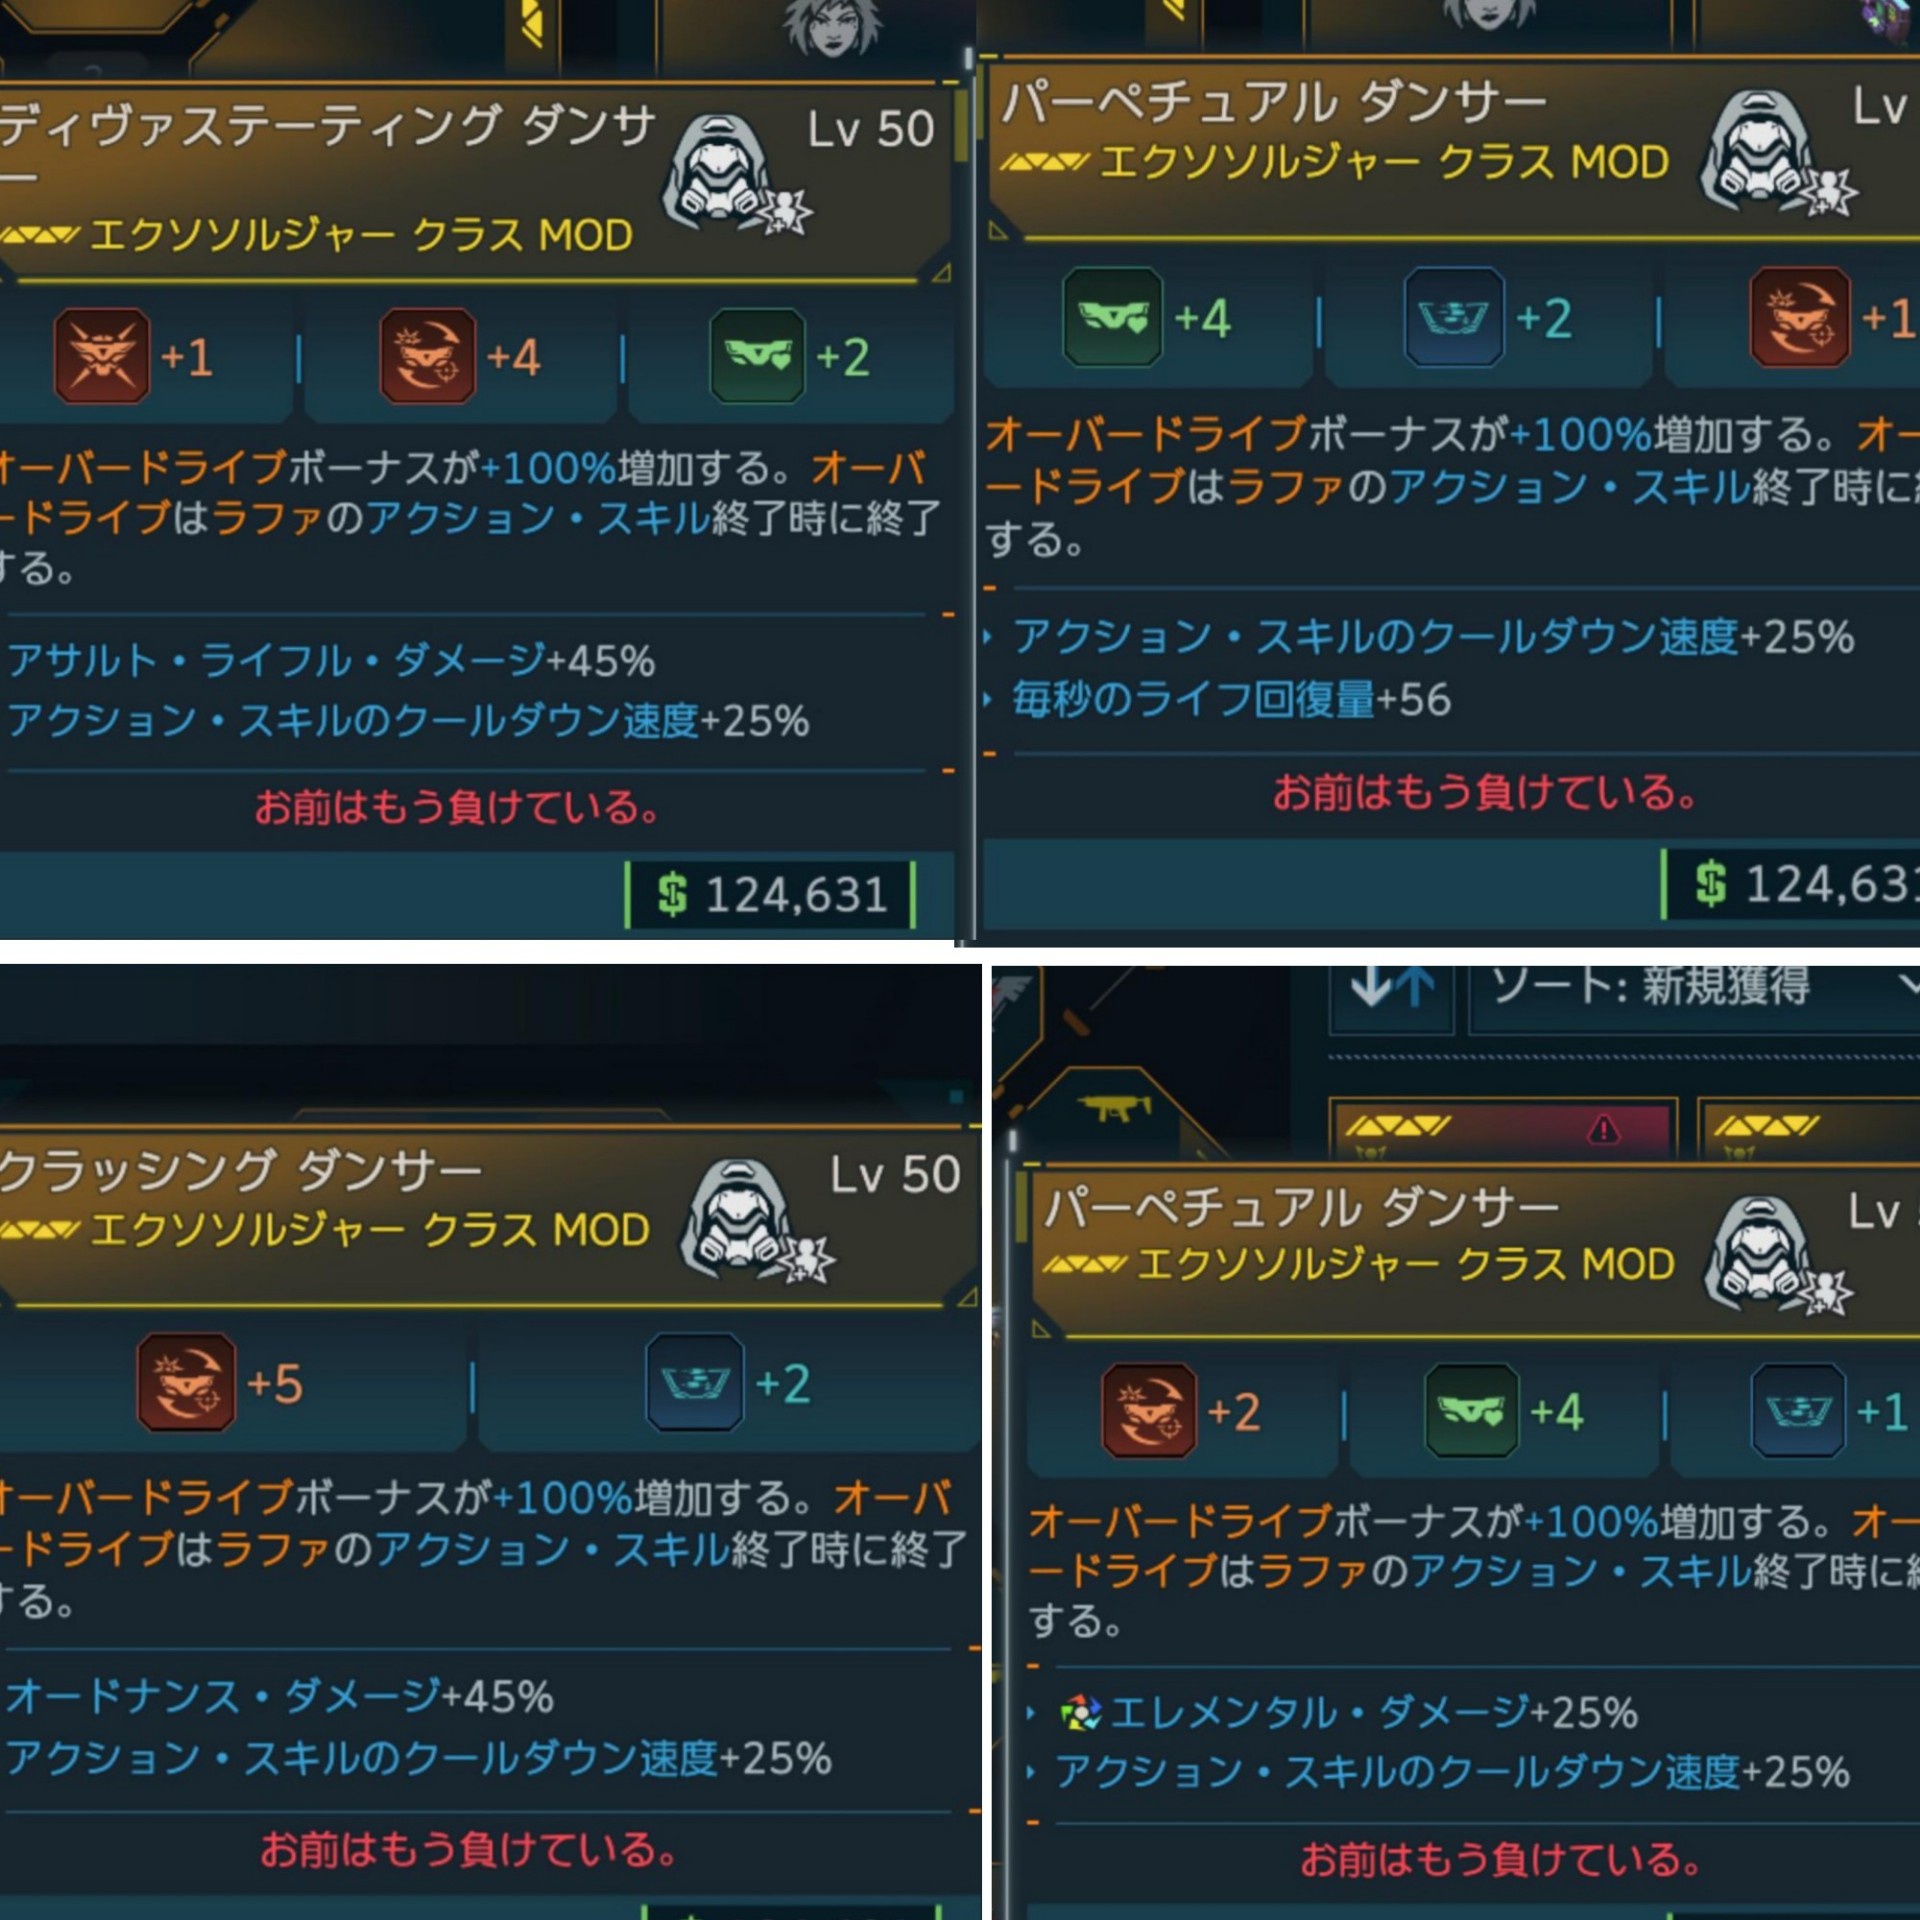
Task: Click the green +4 skill icon in the bottom-right card
Action: click(x=1471, y=1410)
